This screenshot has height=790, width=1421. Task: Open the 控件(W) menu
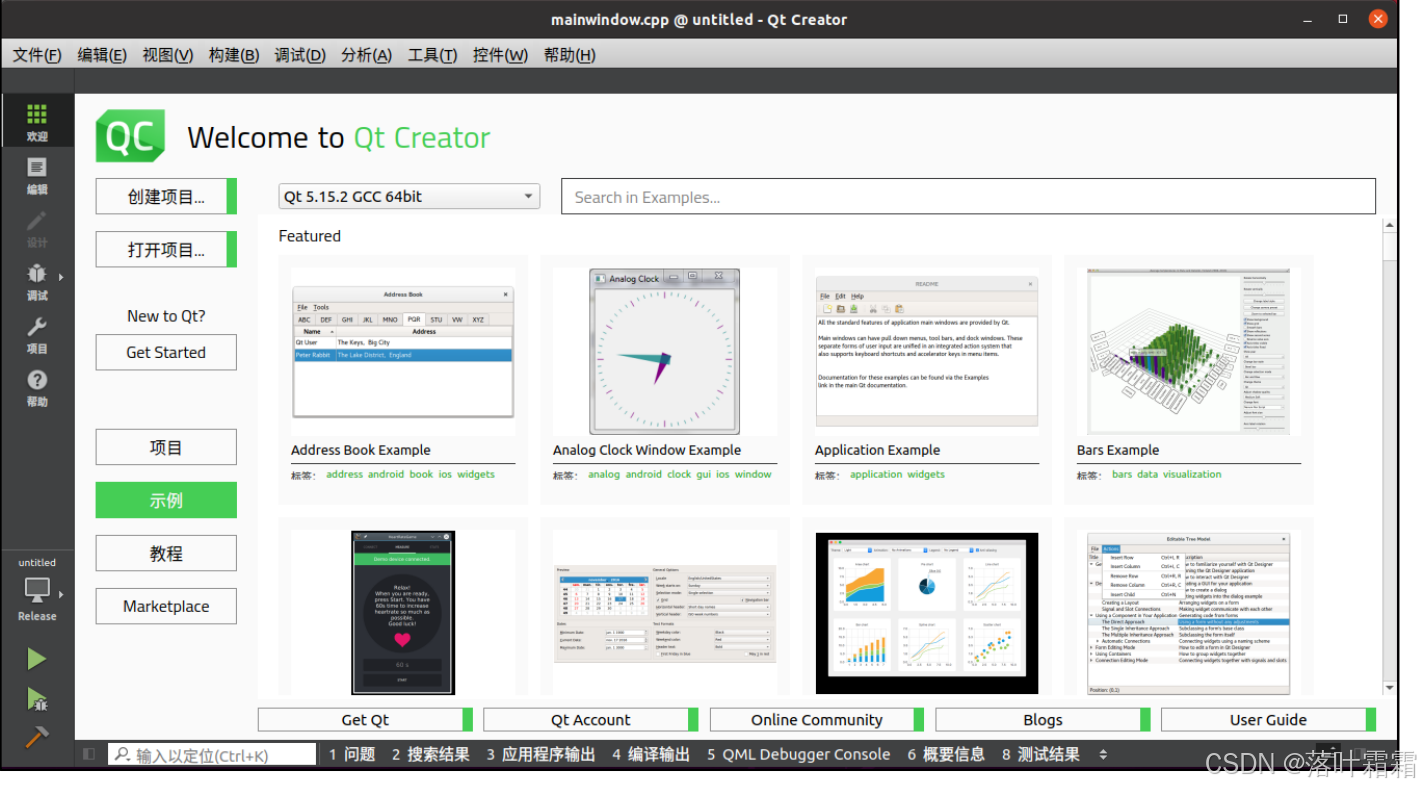[x=500, y=55]
